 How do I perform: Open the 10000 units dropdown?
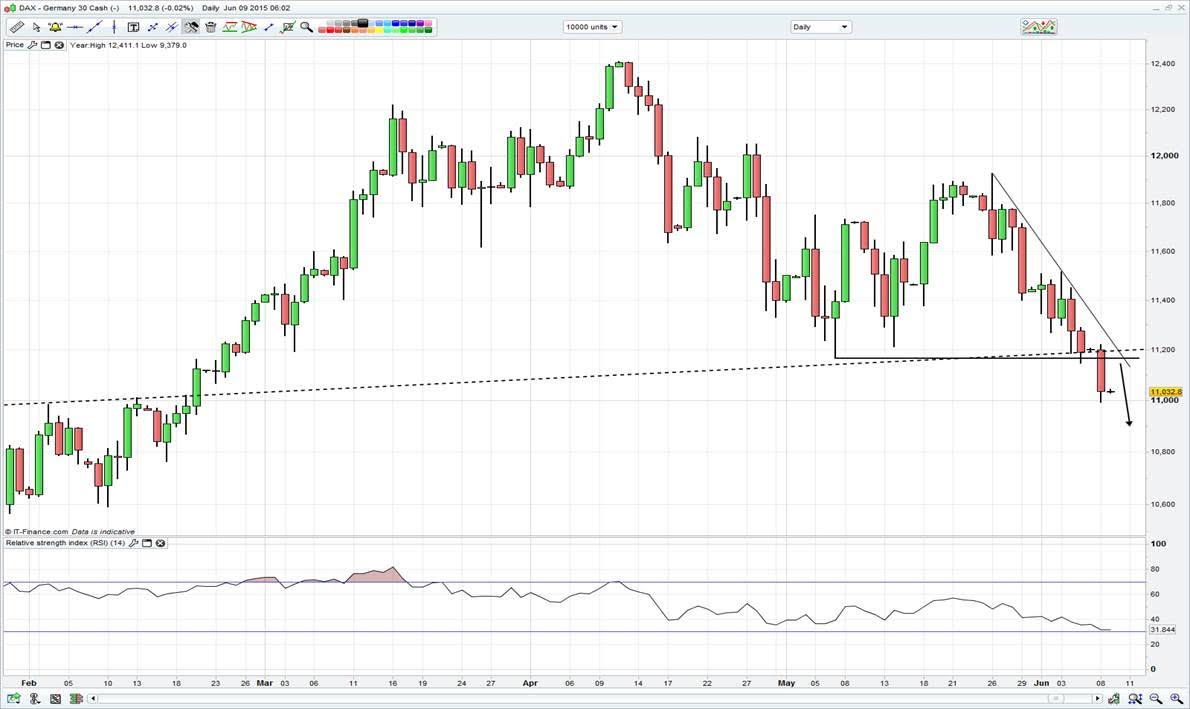(592, 27)
